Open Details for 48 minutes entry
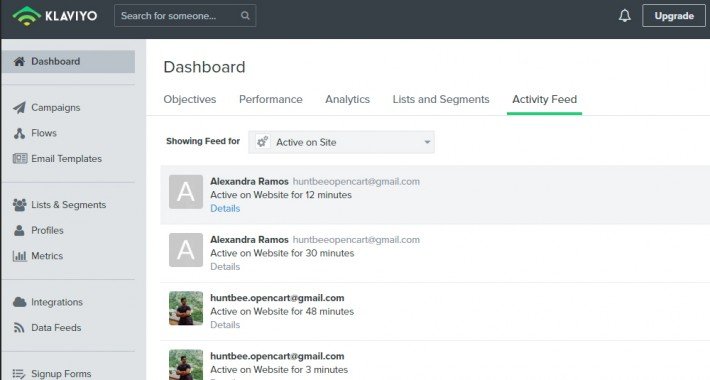 coord(225,325)
